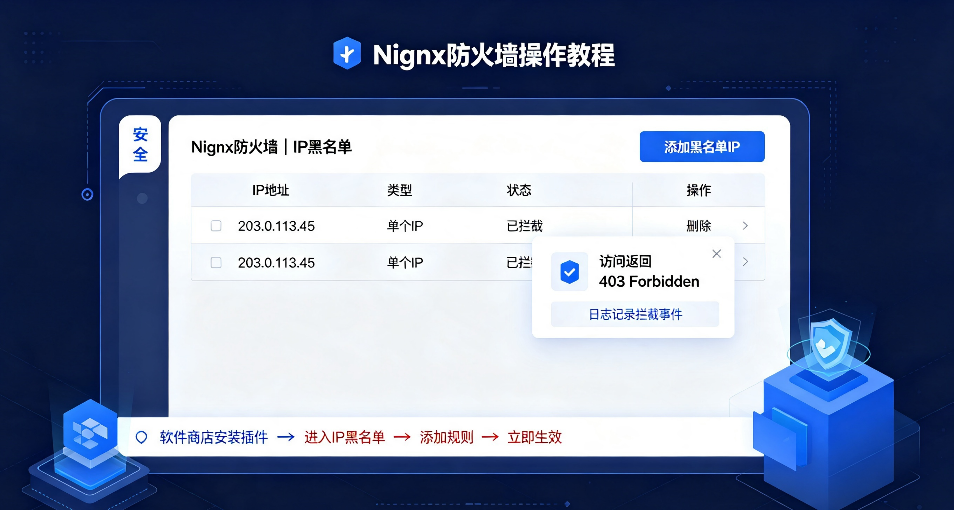Click the IP地址 column header
Screen dimensions: 954x510
(270, 190)
